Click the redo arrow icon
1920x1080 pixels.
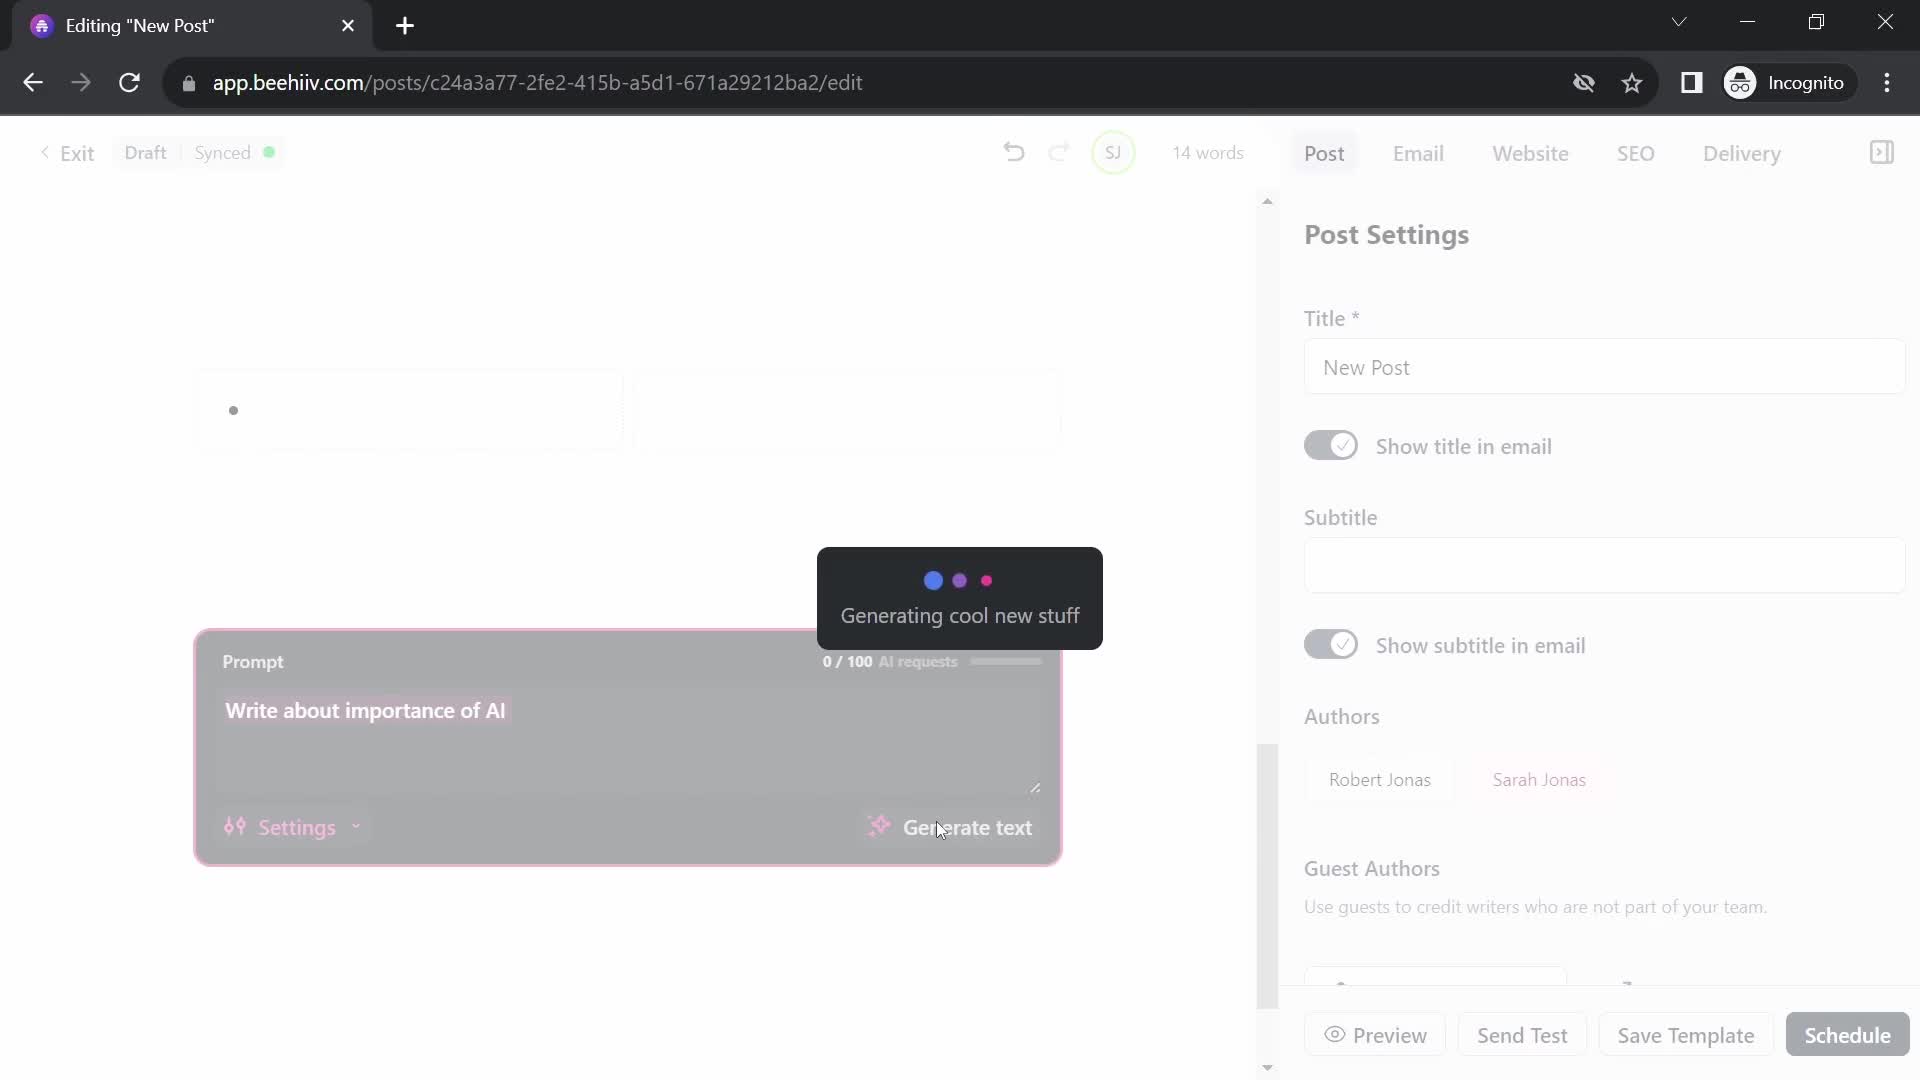[1058, 153]
